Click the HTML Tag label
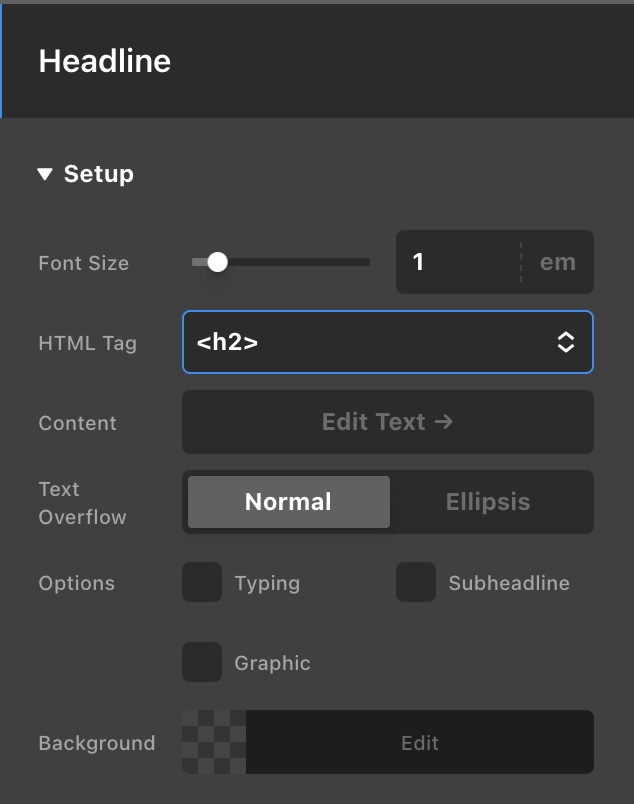Image resolution: width=634 pixels, height=804 pixels. (87, 343)
